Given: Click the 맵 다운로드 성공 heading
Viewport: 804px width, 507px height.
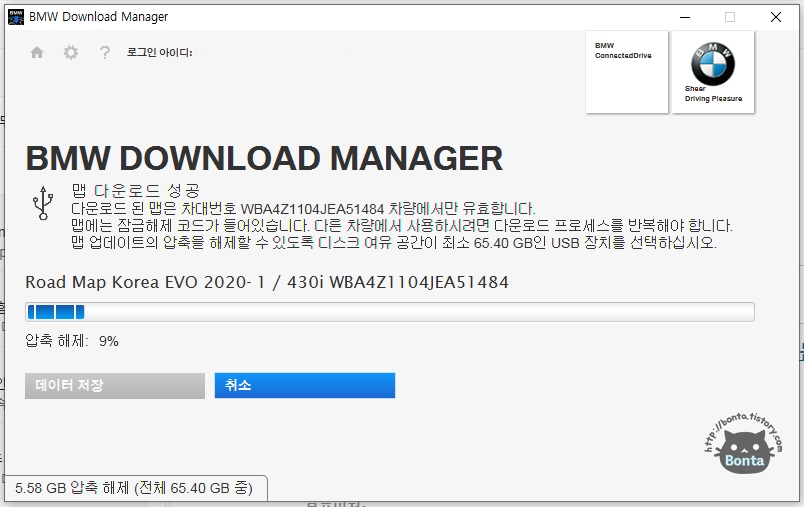Looking at the screenshot, I should 135,191.
